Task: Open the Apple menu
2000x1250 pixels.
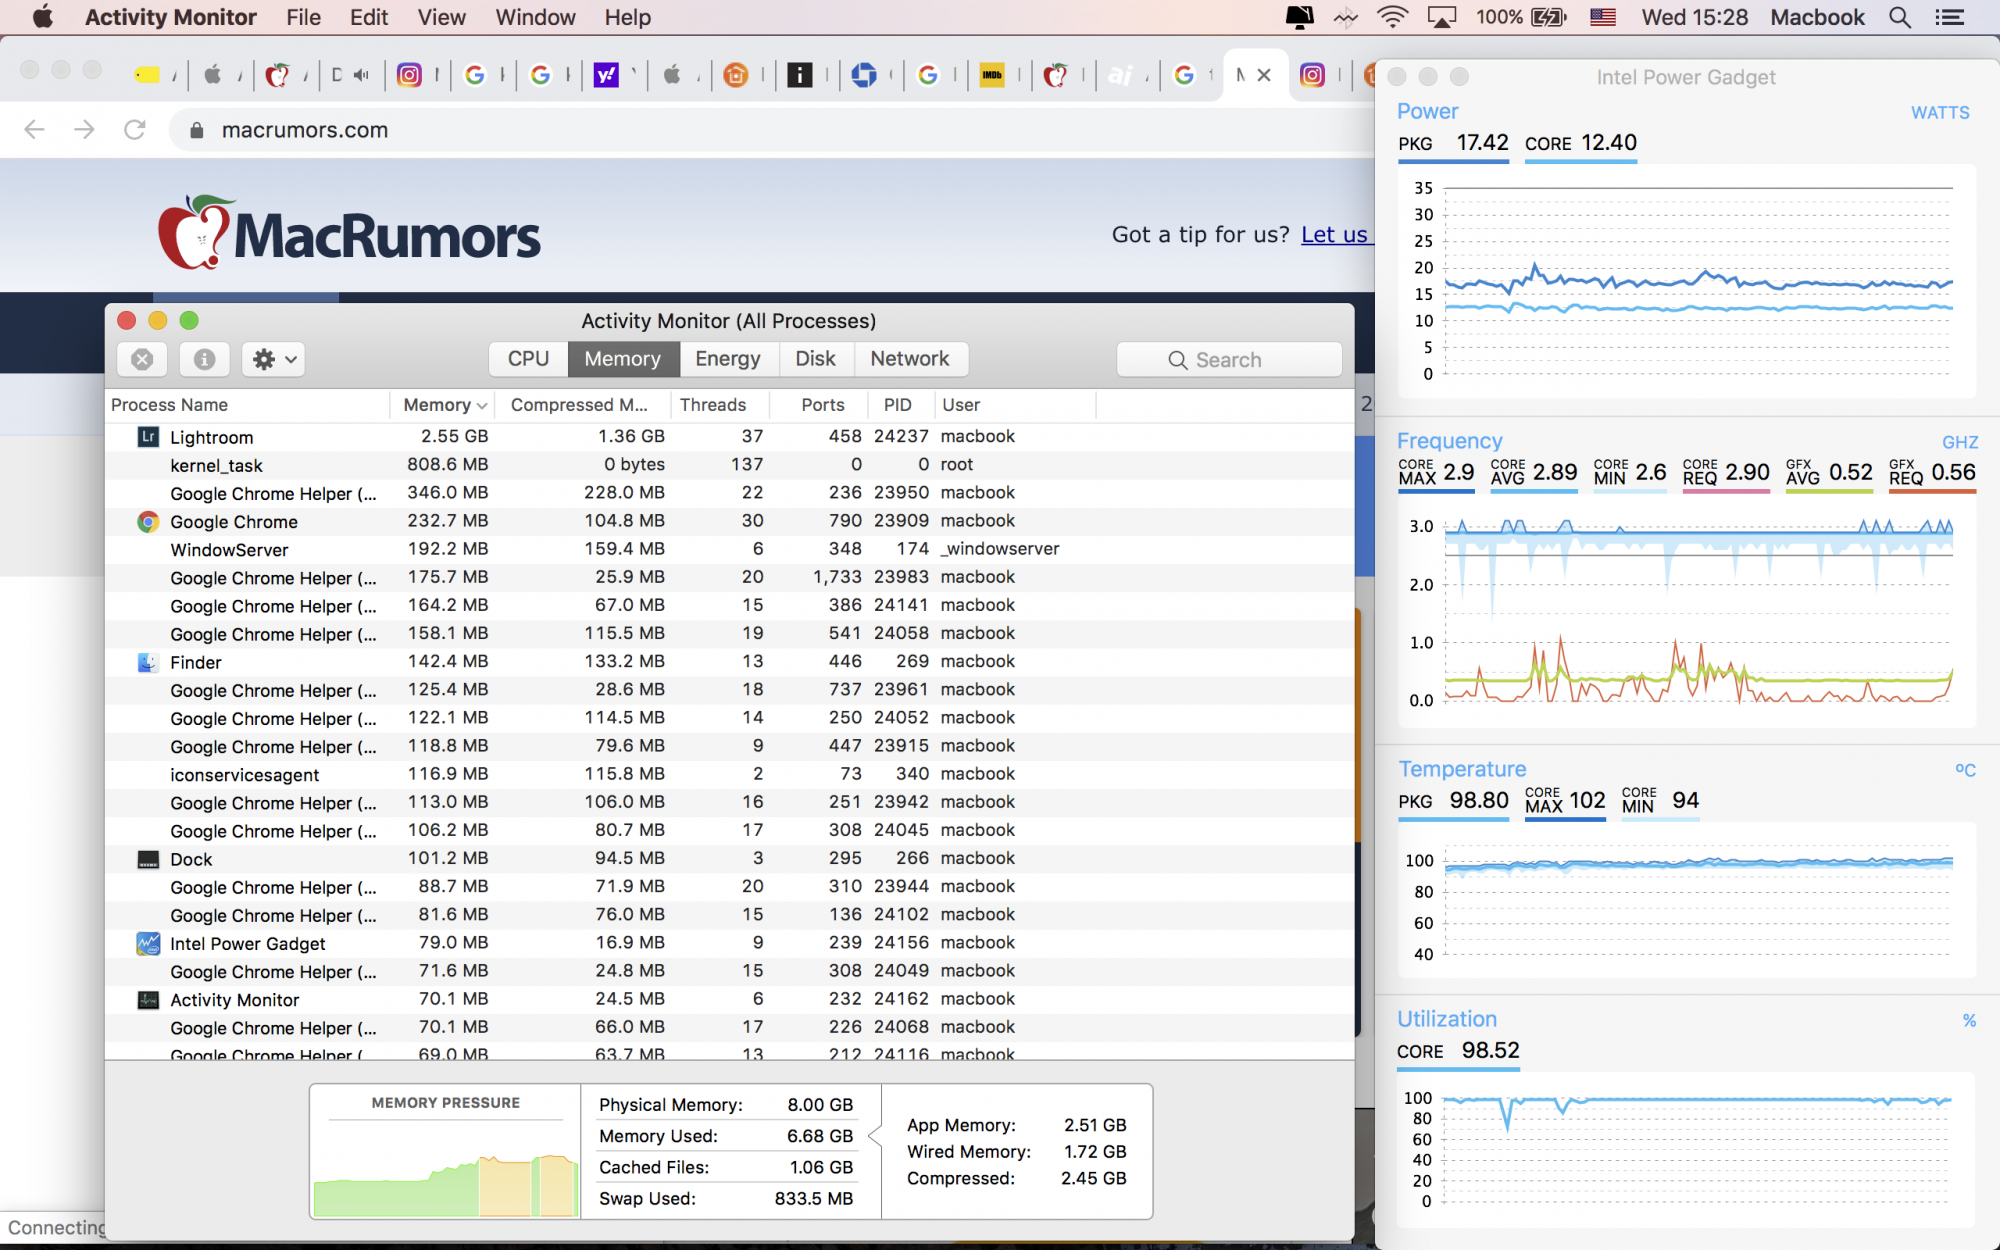Action: point(42,17)
